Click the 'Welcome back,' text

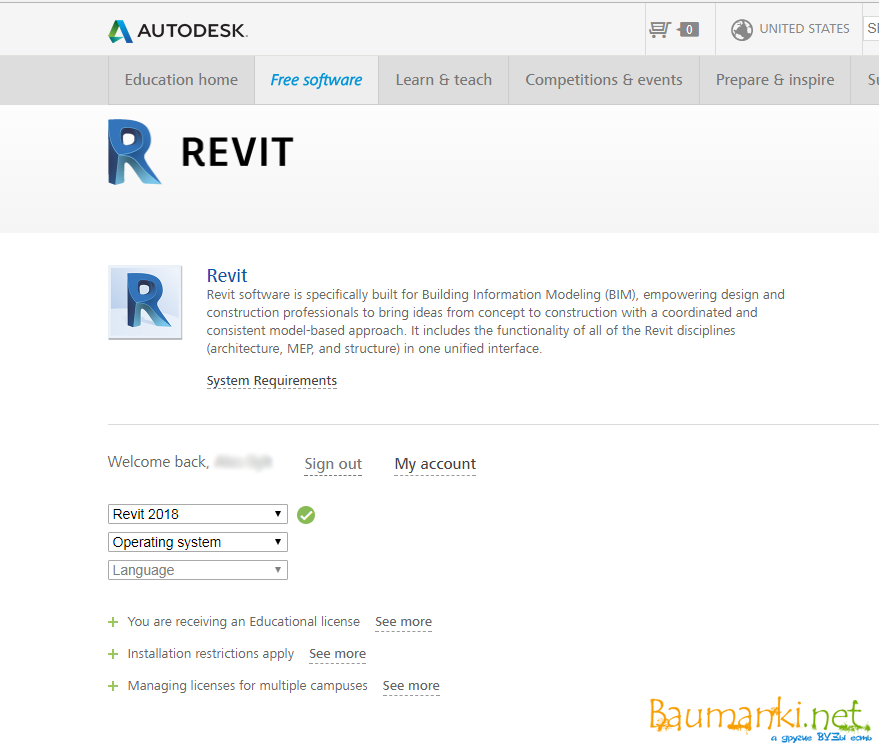coord(159,462)
